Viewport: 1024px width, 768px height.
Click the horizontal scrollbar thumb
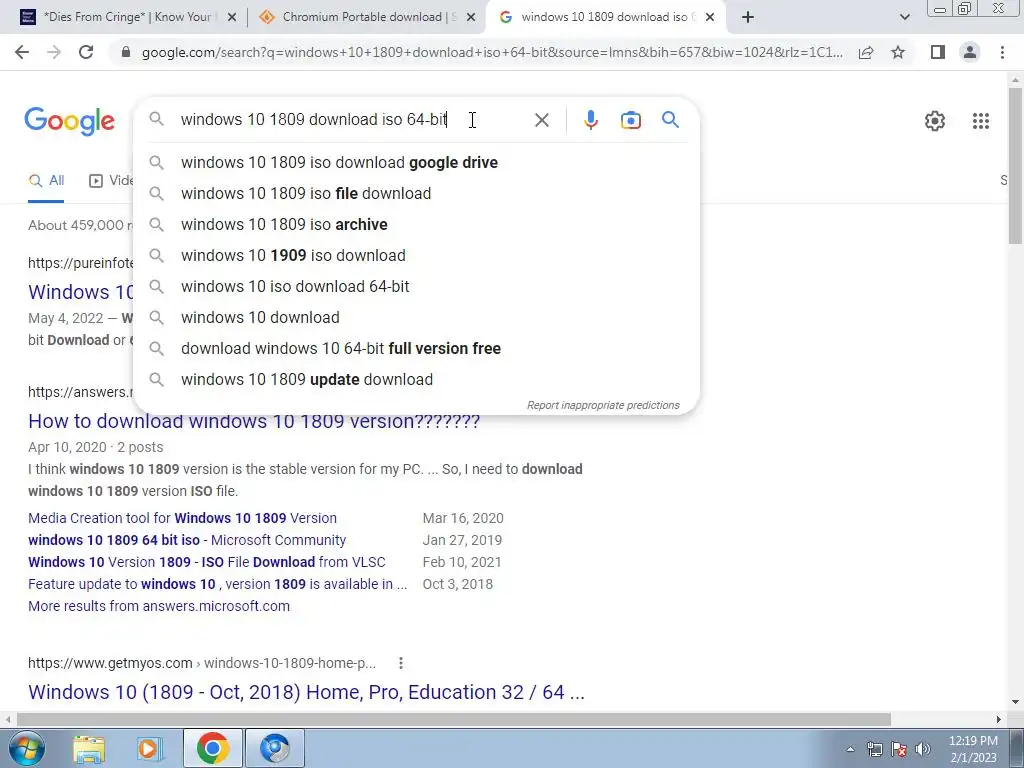pyautogui.click(x=454, y=719)
